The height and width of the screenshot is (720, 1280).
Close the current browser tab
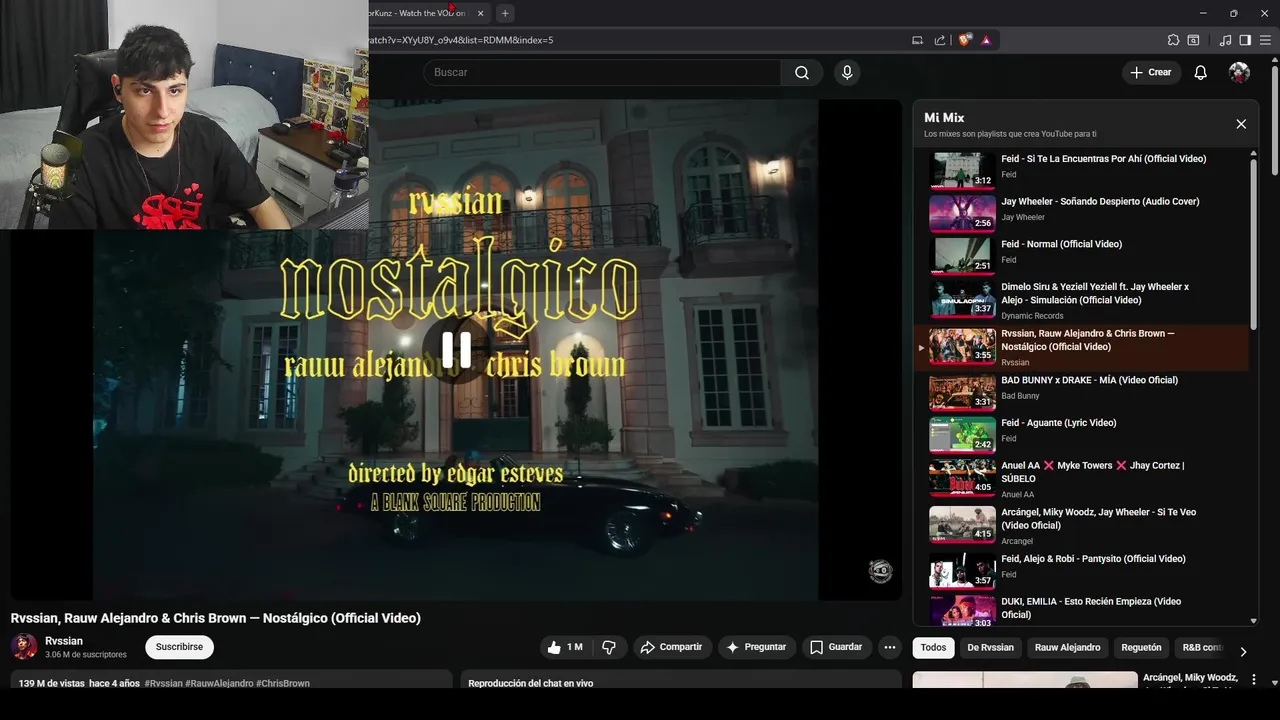[x=480, y=13]
